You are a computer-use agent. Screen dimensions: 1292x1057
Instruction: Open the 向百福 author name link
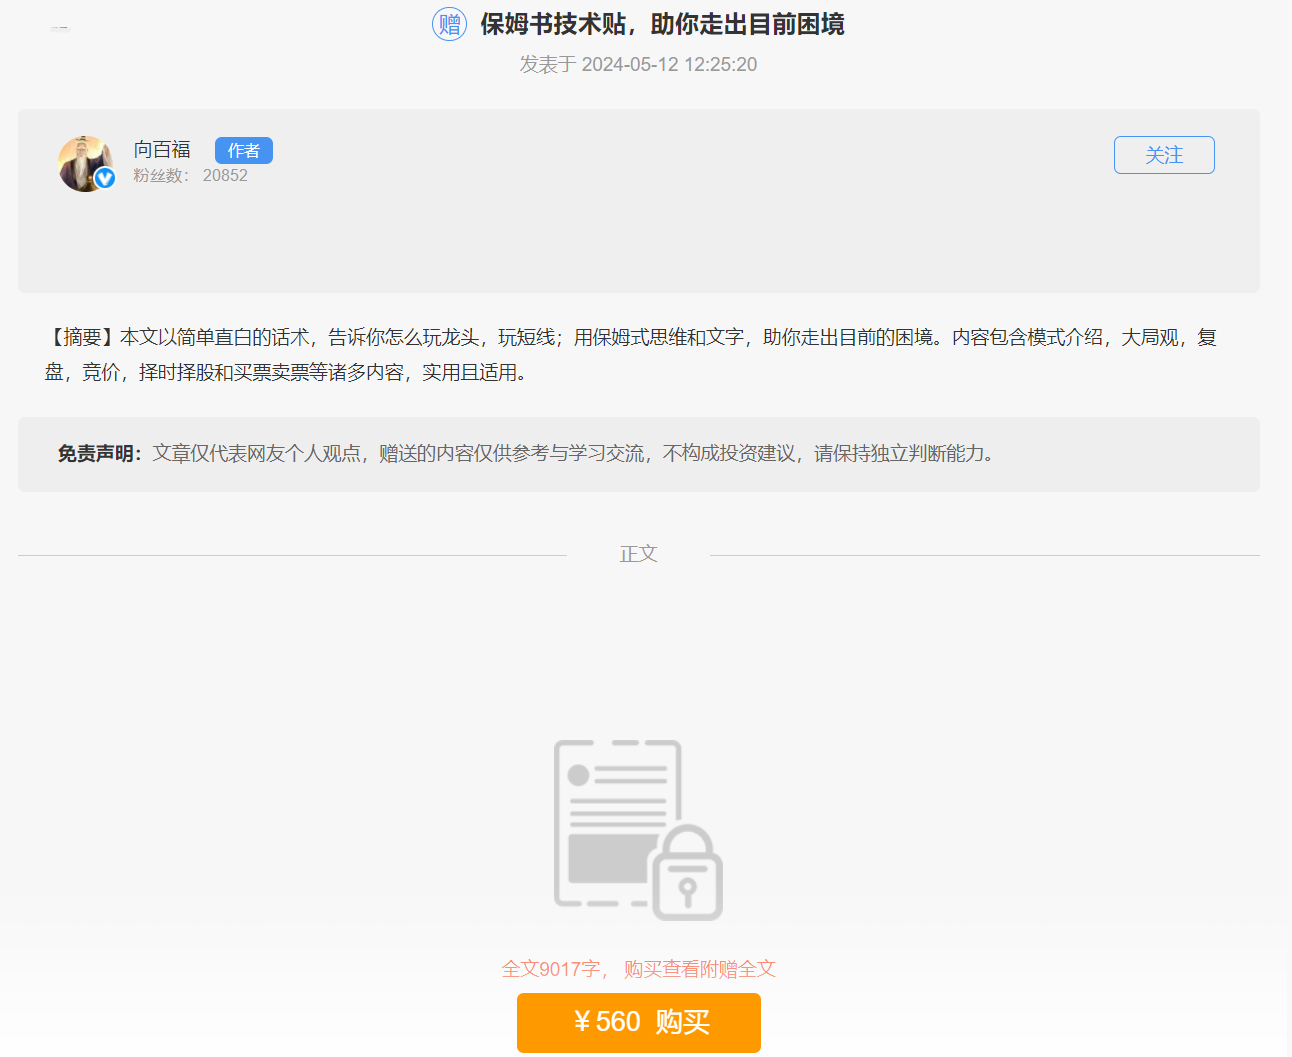162,150
